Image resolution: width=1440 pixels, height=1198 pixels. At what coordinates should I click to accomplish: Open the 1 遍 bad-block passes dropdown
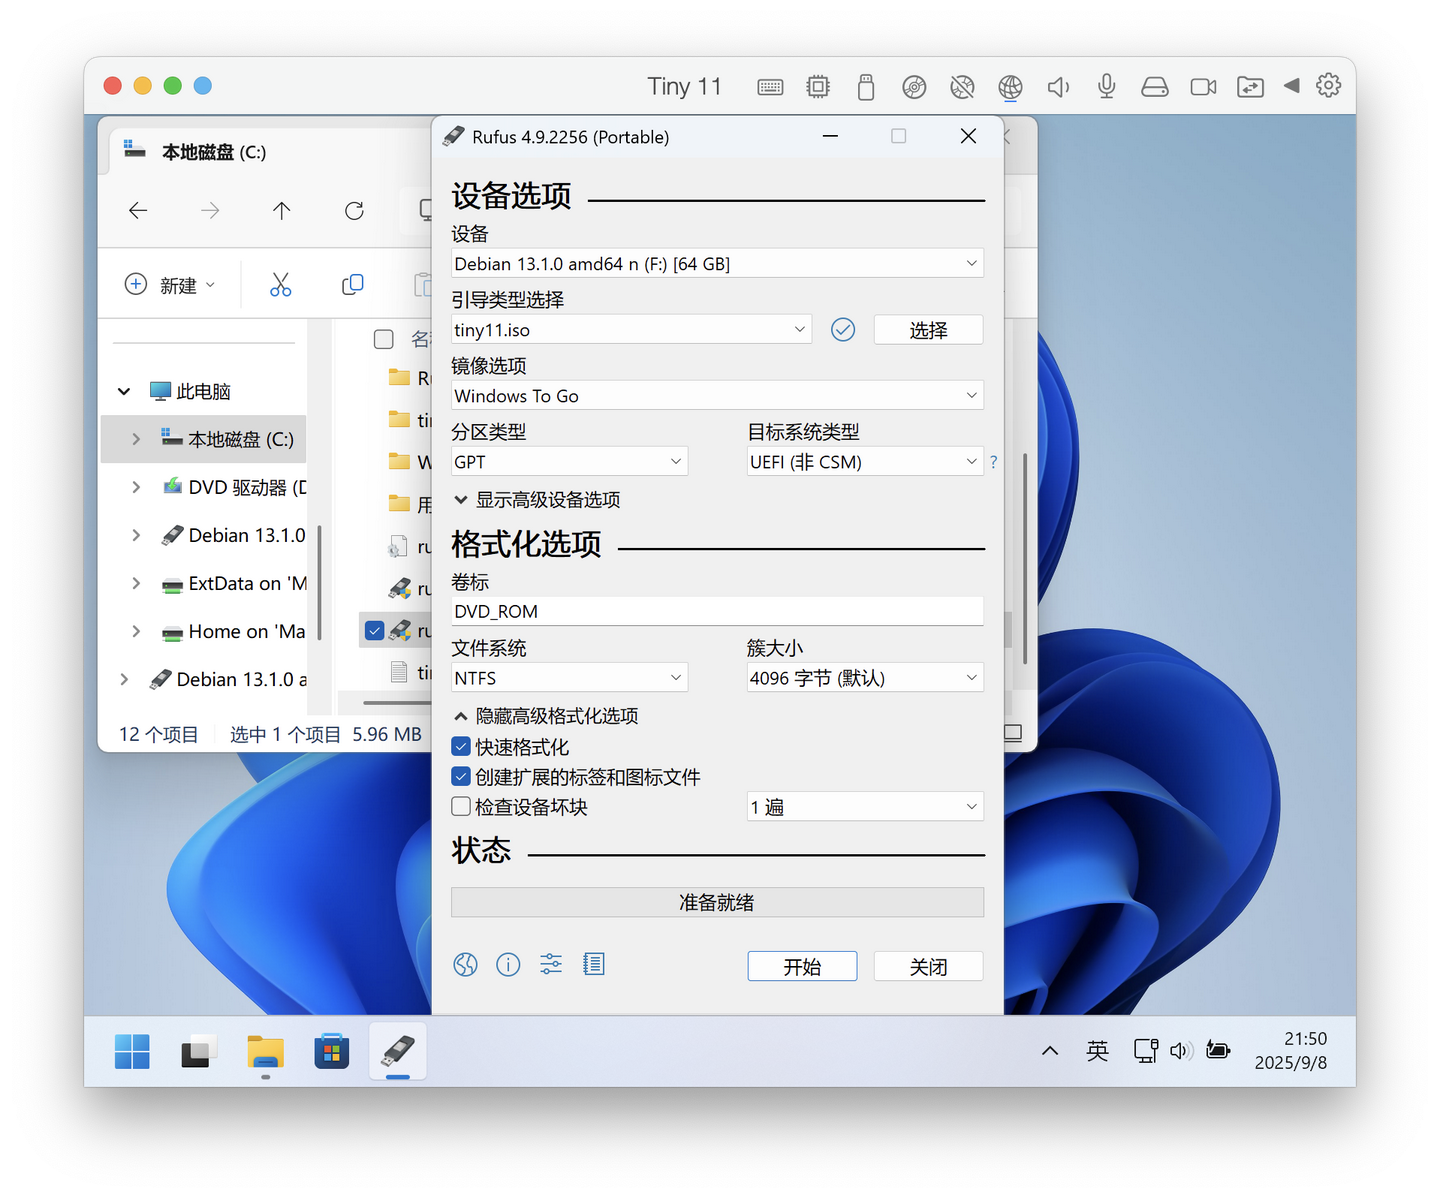[865, 807]
